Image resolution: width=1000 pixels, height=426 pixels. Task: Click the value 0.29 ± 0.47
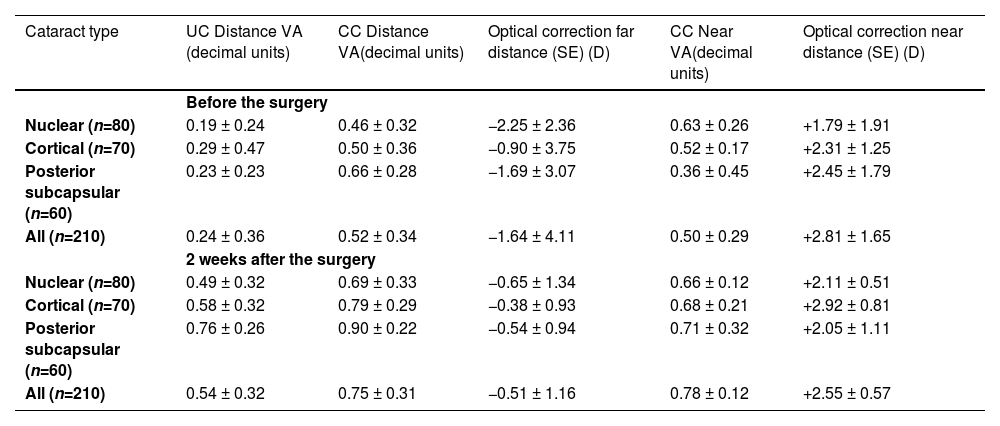click(225, 148)
